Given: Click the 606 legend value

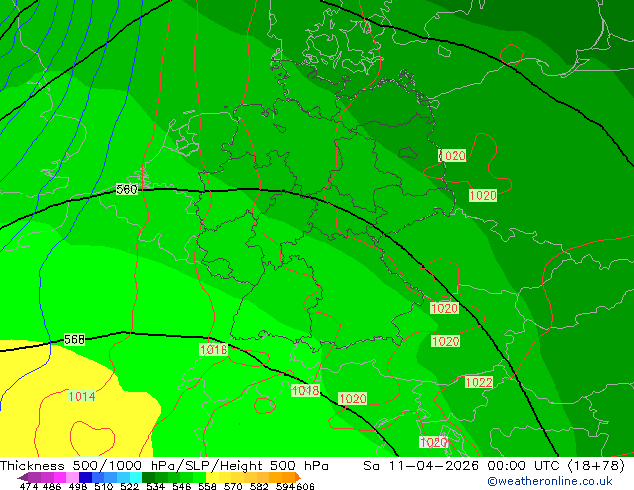Looking at the screenshot, I should pyautogui.click(x=305, y=486).
